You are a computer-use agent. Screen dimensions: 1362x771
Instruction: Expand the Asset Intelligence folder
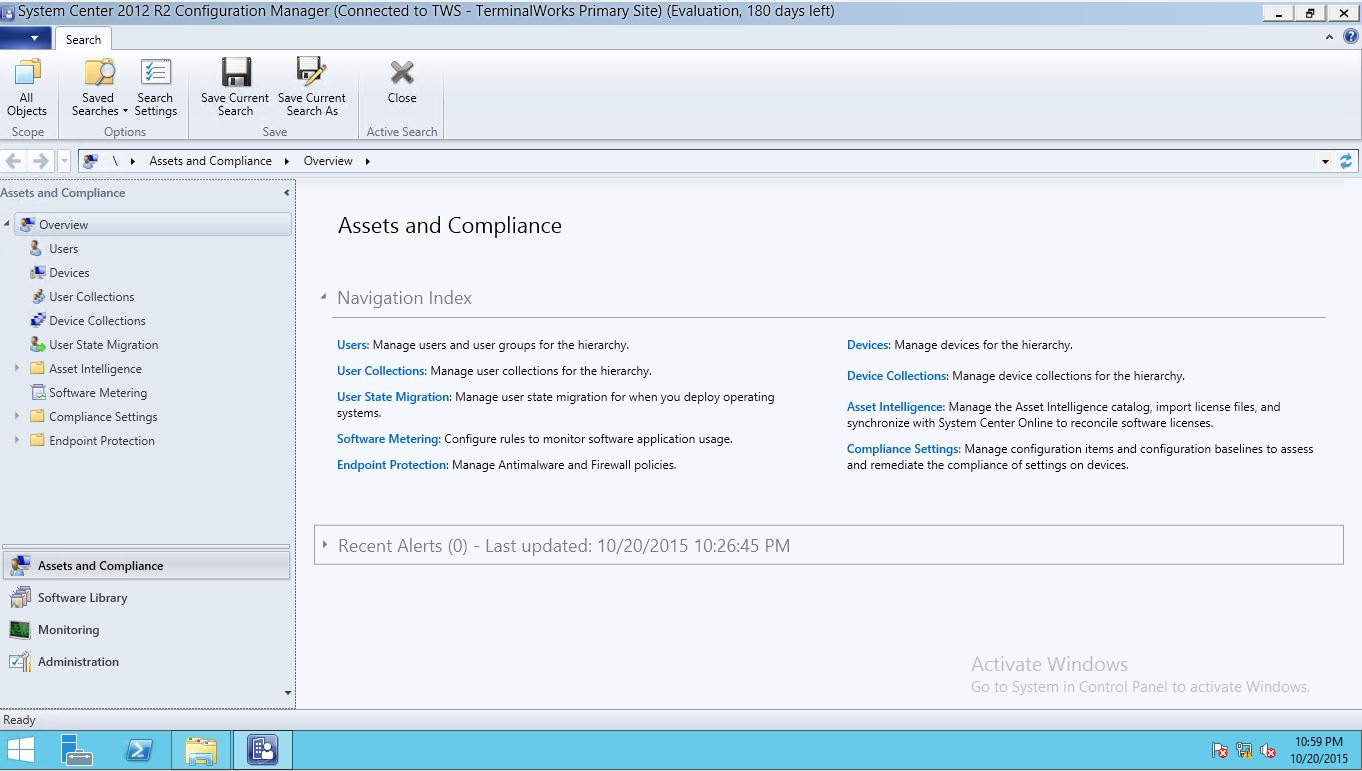point(17,369)
